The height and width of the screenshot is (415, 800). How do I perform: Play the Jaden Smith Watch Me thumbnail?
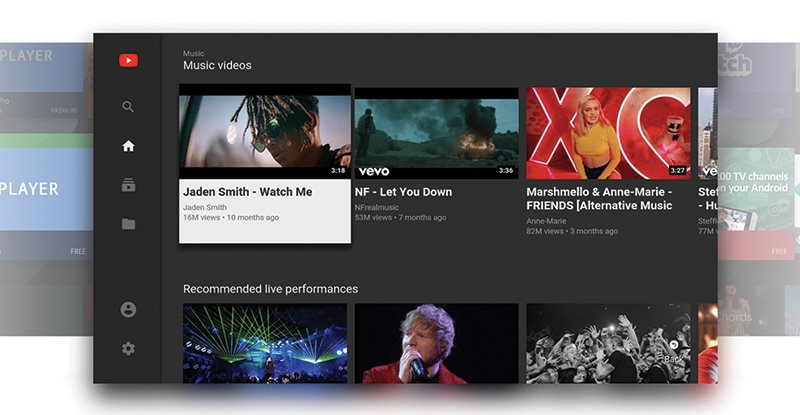click(265, 132)
